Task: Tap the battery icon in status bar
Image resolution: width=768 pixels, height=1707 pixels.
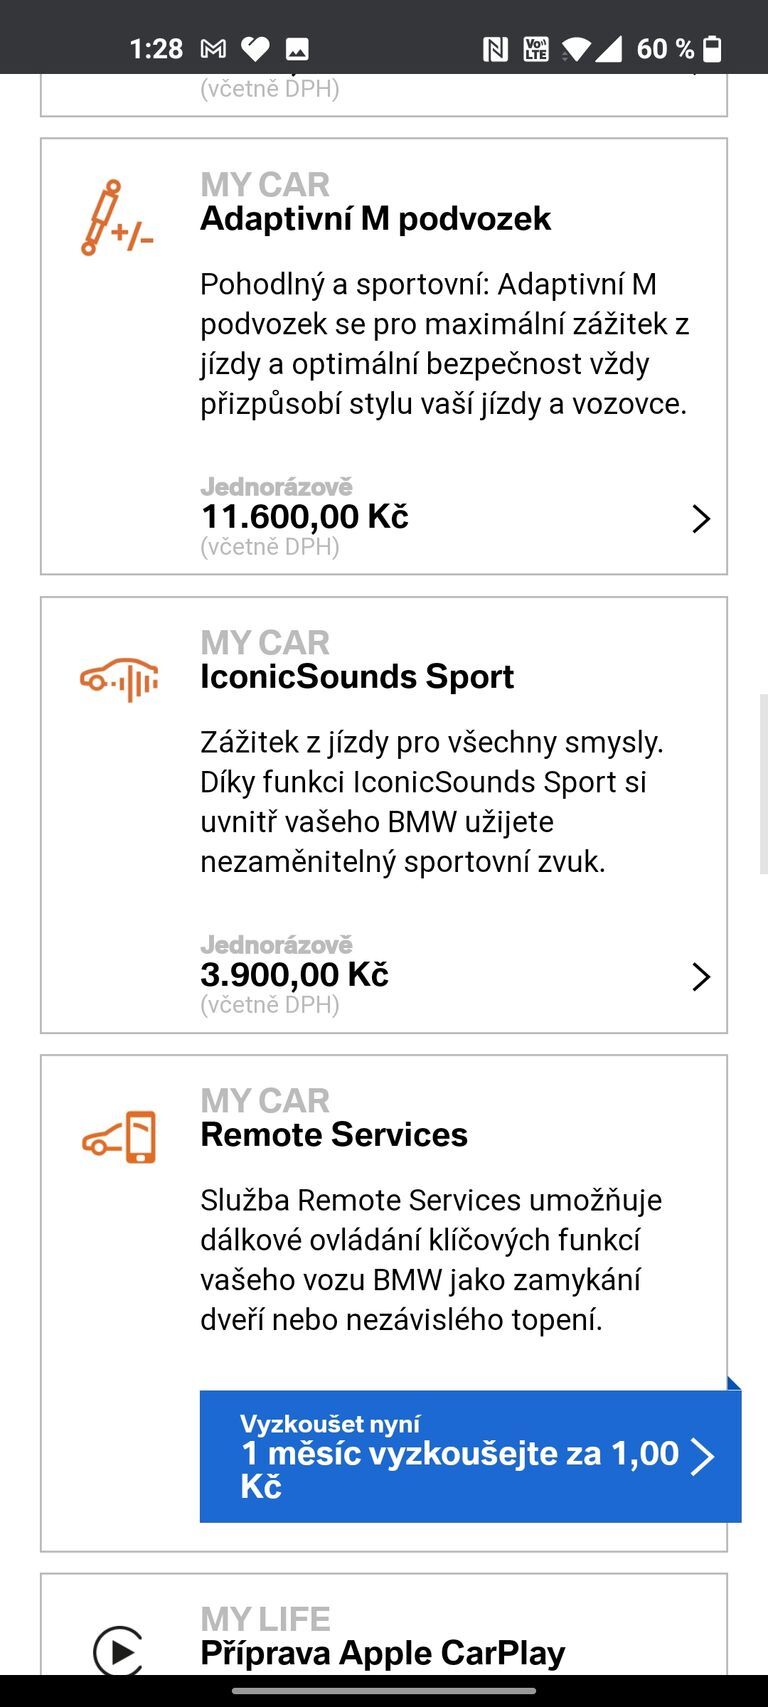Action: pyautogui.click(x=713, y=49)
